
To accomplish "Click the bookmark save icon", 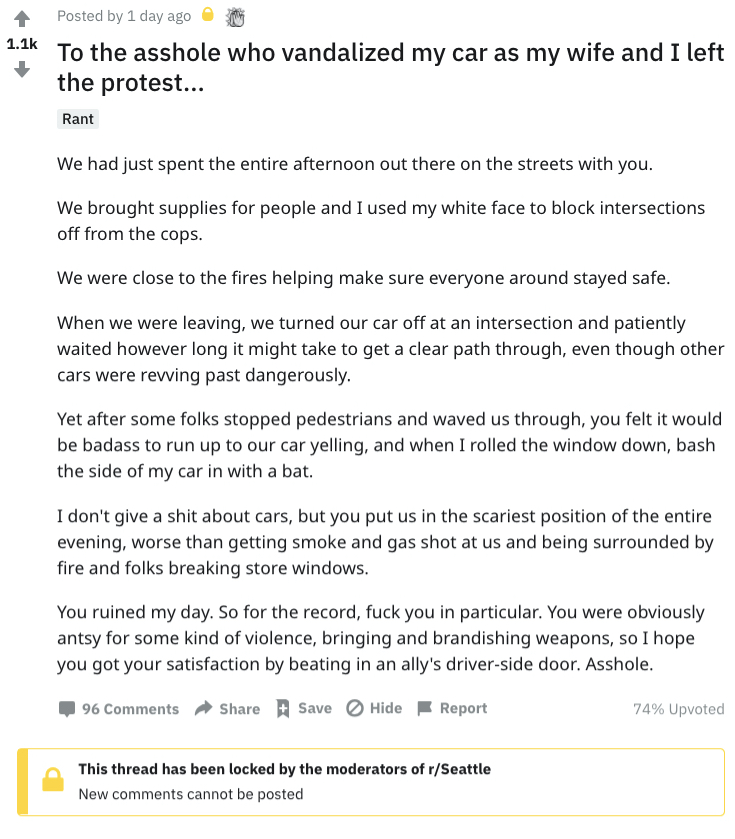I will pyautogui.click(x=283, y=708).
